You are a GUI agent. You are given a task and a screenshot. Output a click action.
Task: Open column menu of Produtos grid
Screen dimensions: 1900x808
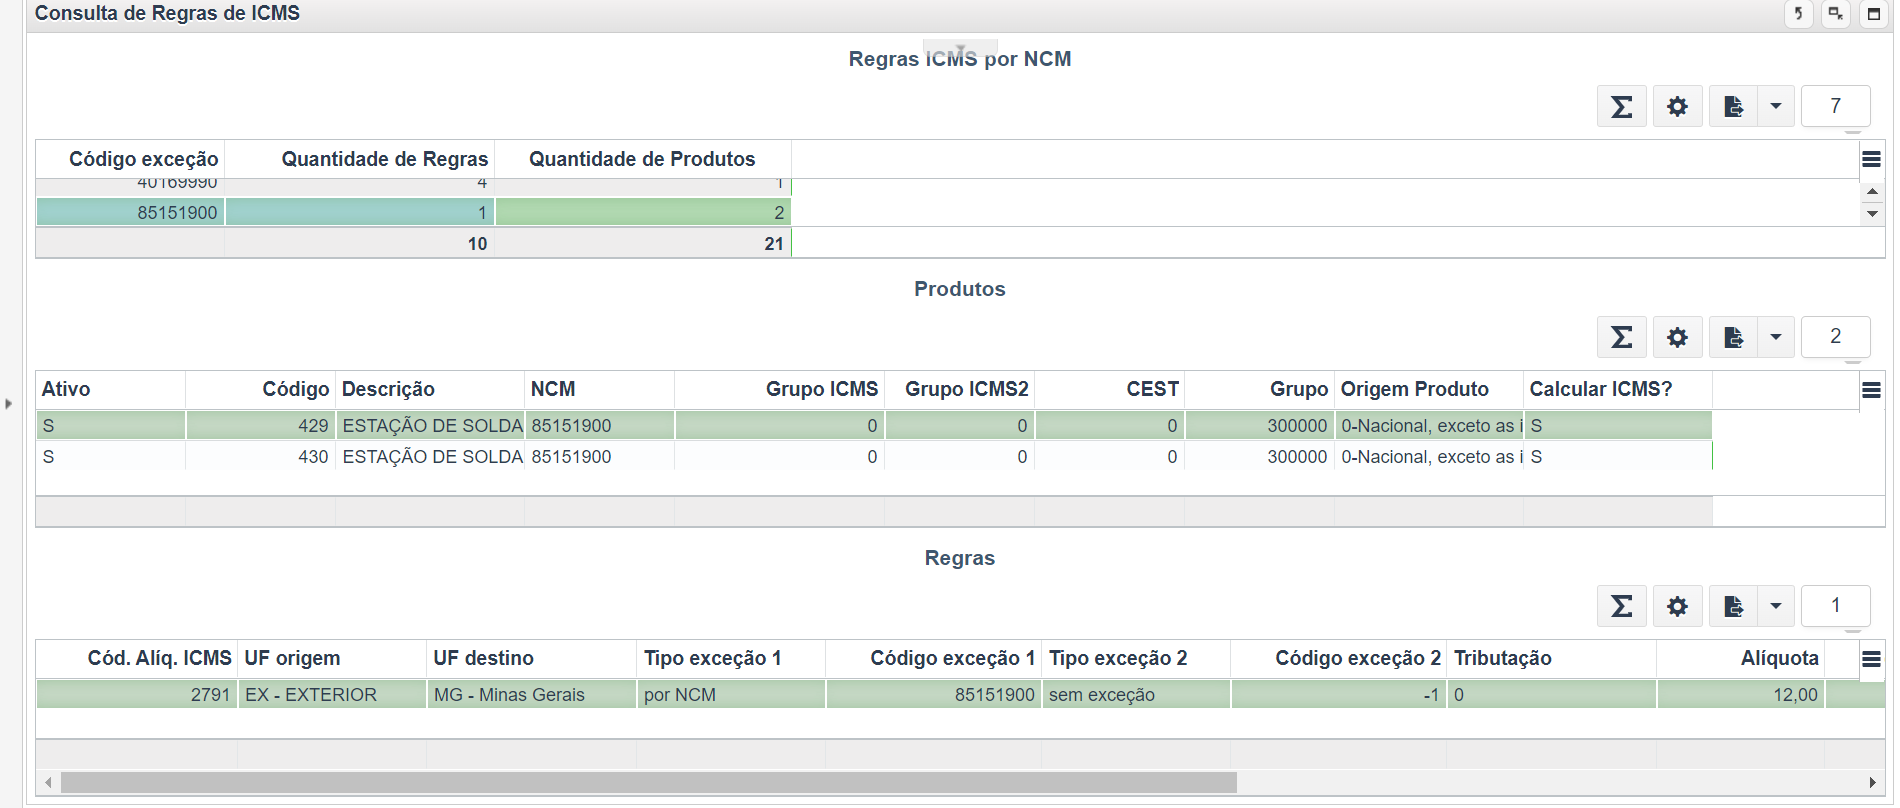[x=1872, y=390]
